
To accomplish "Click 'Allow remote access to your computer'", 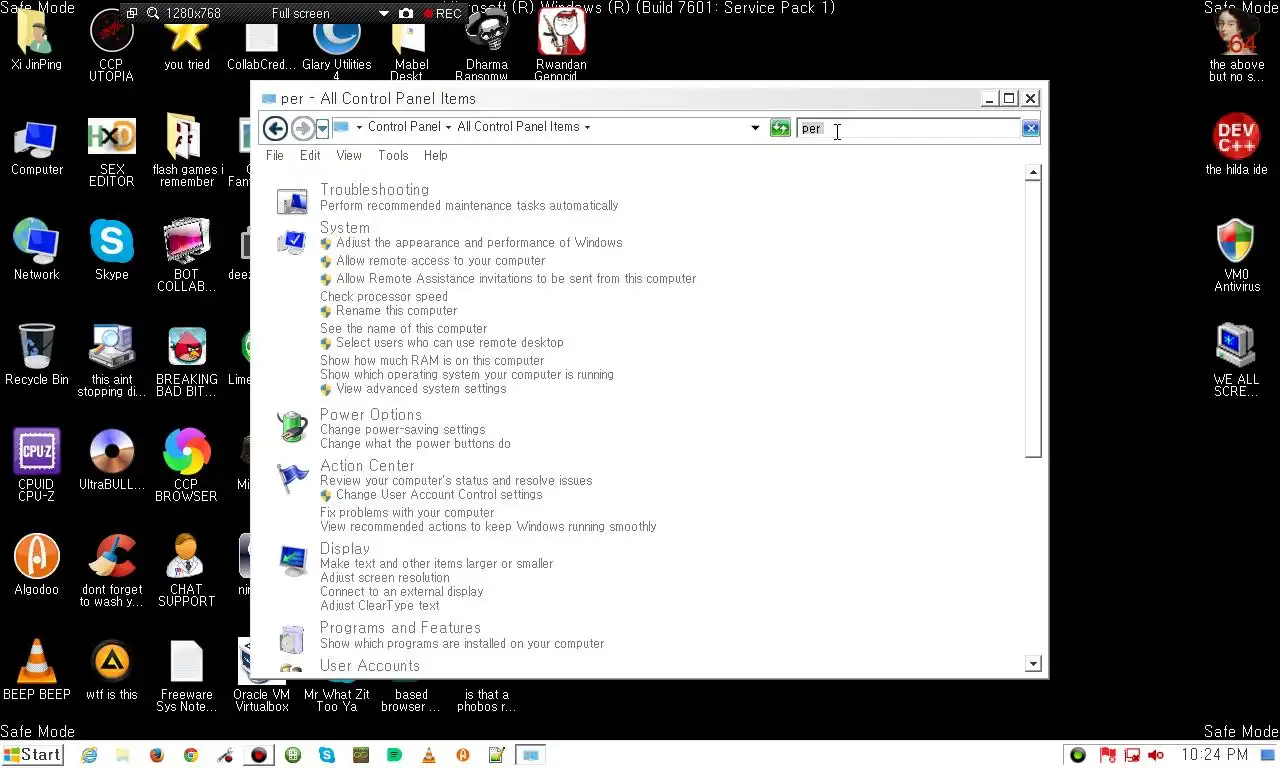I will point(441,261).
